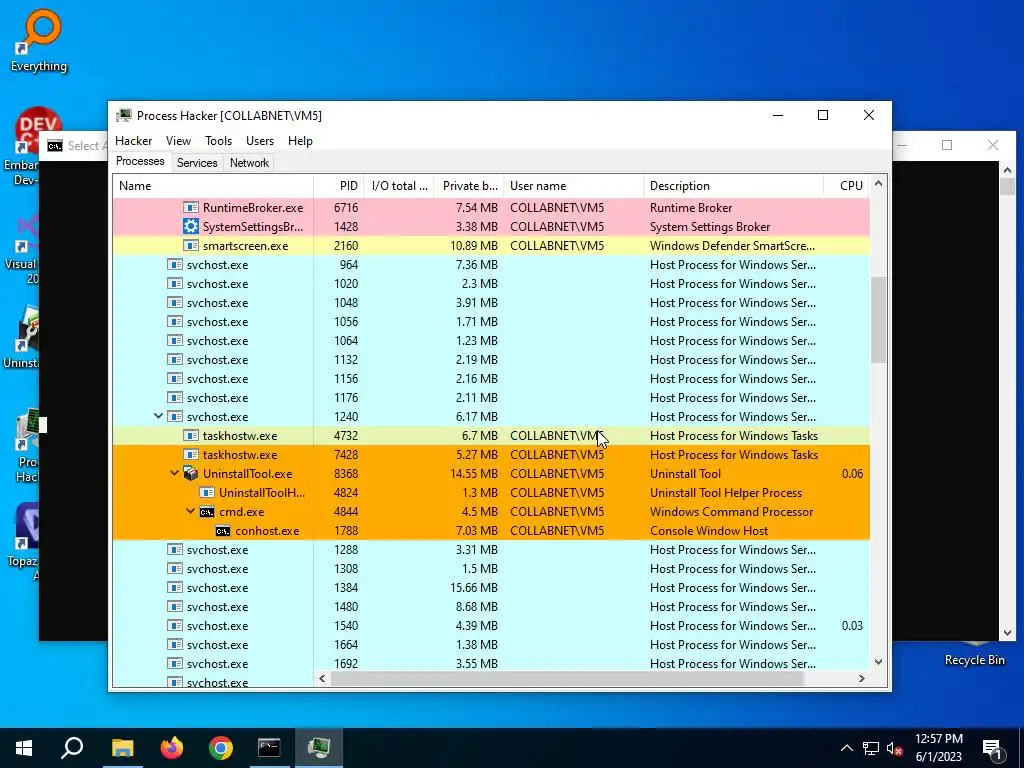
Task: Sort by Private bytes column header
Action: click(x=469, y=186)
